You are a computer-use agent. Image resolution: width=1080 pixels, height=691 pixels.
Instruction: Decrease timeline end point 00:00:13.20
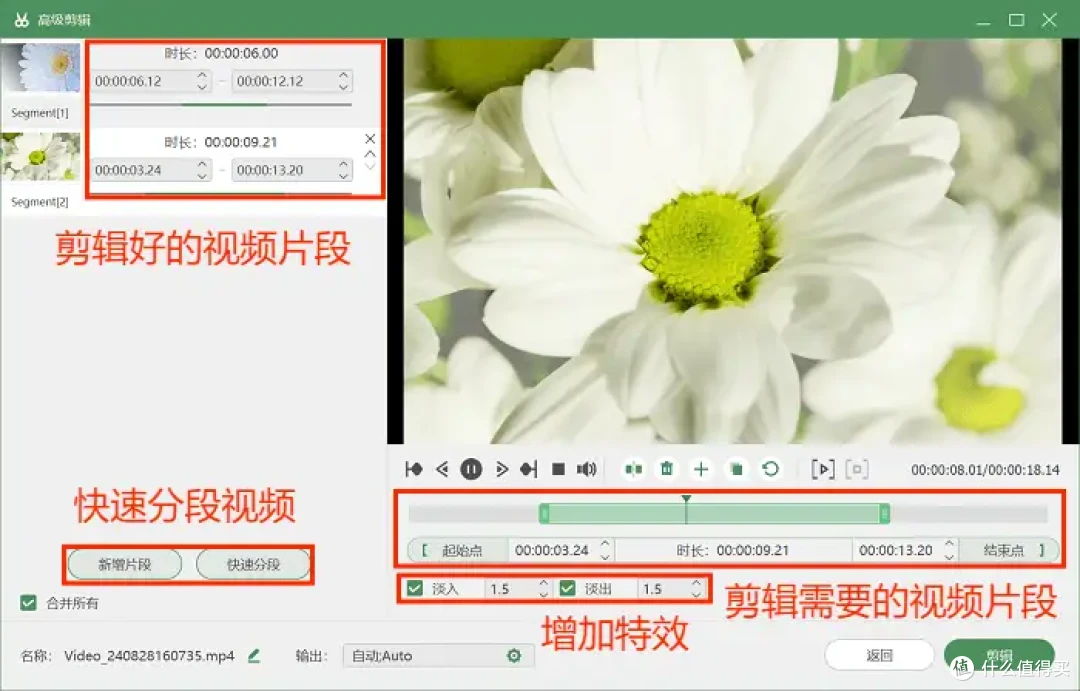(x=949, y=555)
